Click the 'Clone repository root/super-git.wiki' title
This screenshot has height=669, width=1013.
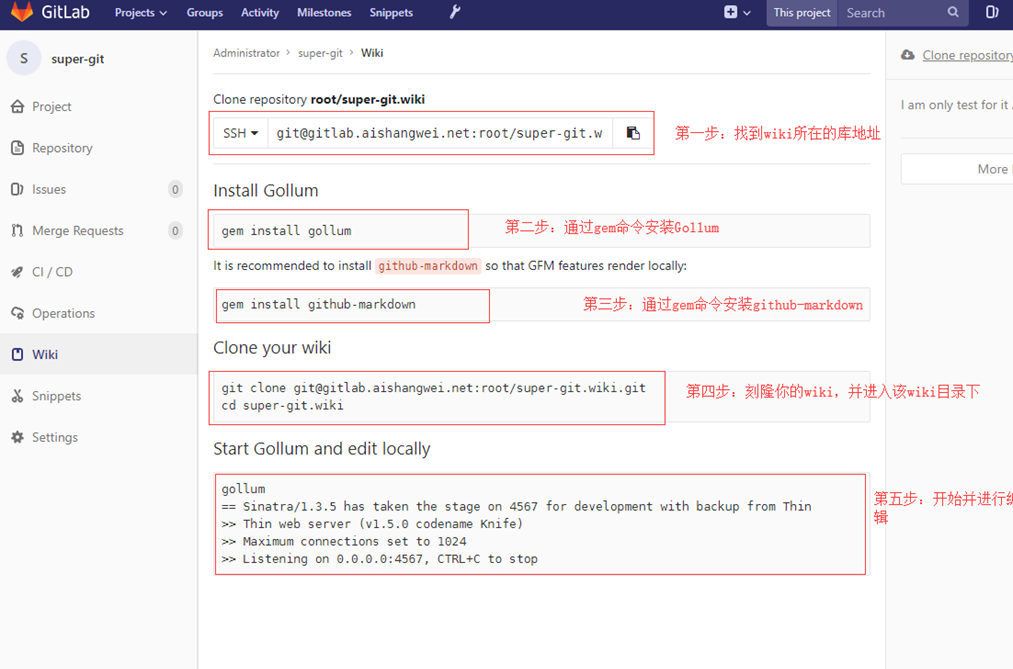(319, 99)
